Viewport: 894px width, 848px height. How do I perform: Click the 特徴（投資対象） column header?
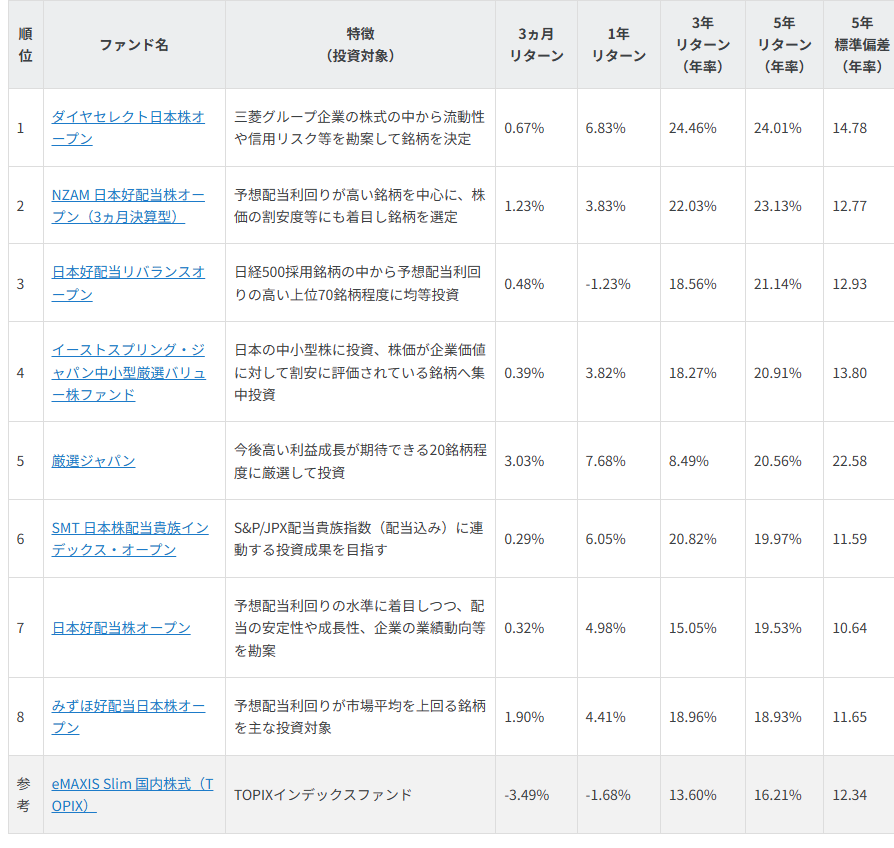click(x=360, y=44)
